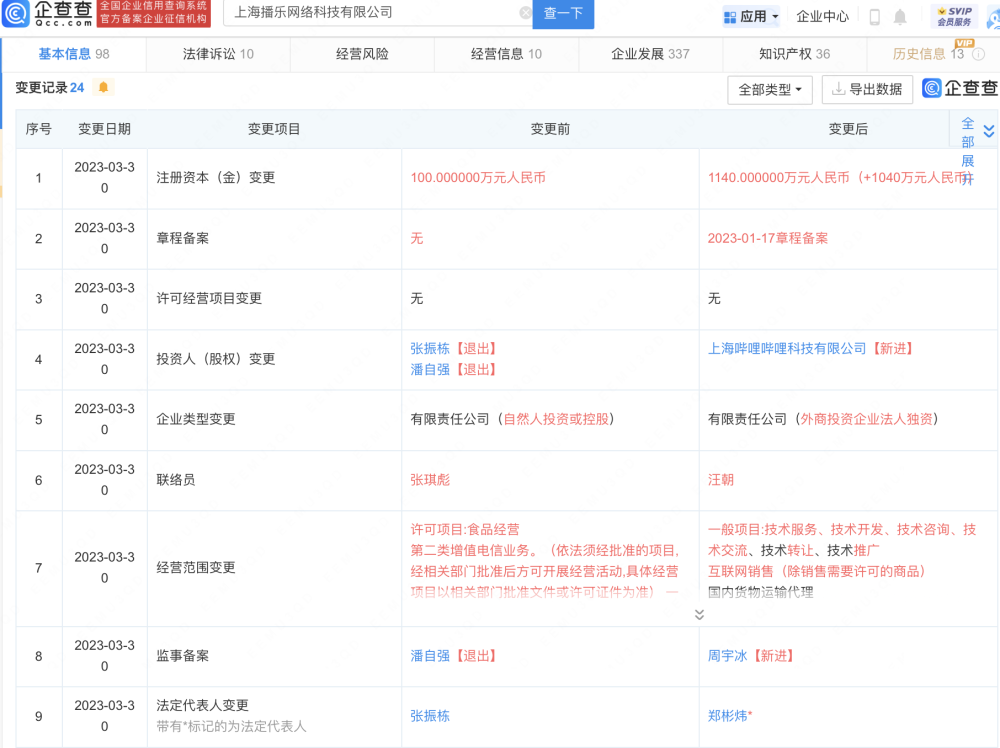Switch to the 法律诉讼 tab
The height and width of the screenshot is (748, 1000).
218,54
